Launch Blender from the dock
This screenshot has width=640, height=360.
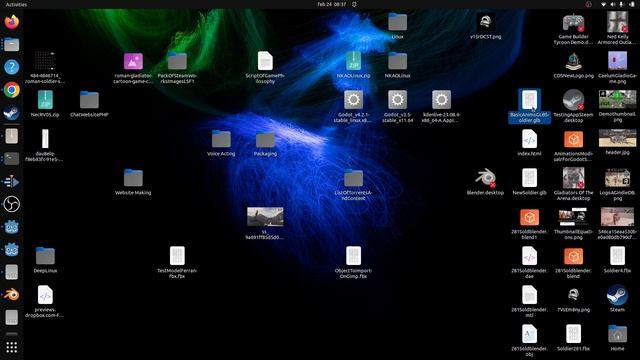pyautogui.click(x=11, y=294)
